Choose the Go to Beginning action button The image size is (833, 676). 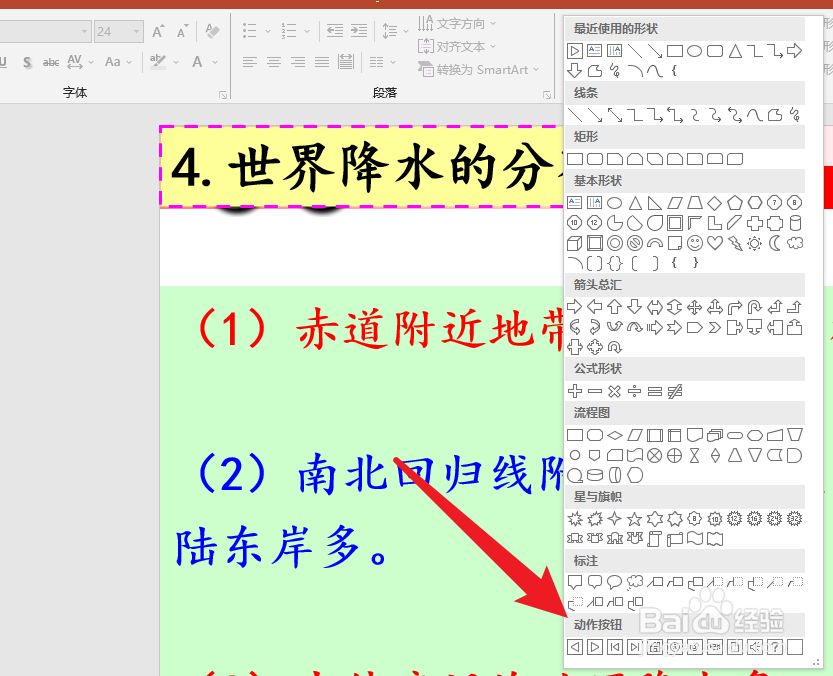tap(615, 647)
